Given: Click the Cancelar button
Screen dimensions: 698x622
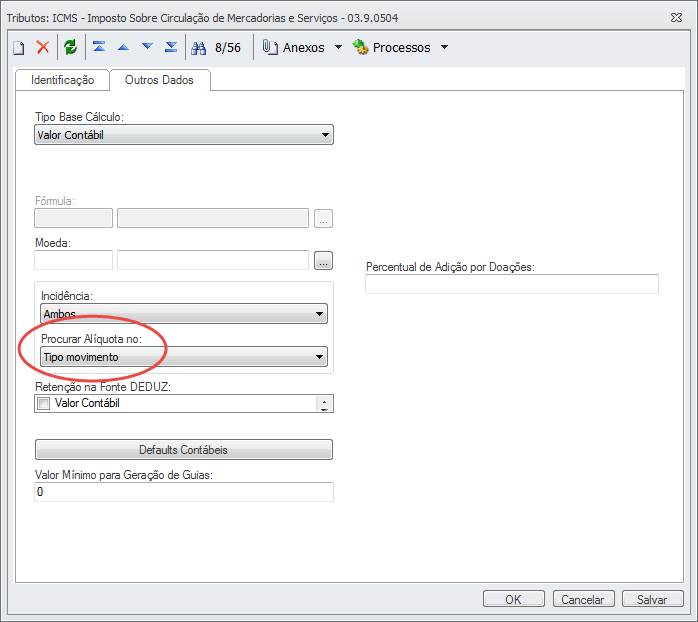Looking at the screenshot, I should (x=583, y=599).
